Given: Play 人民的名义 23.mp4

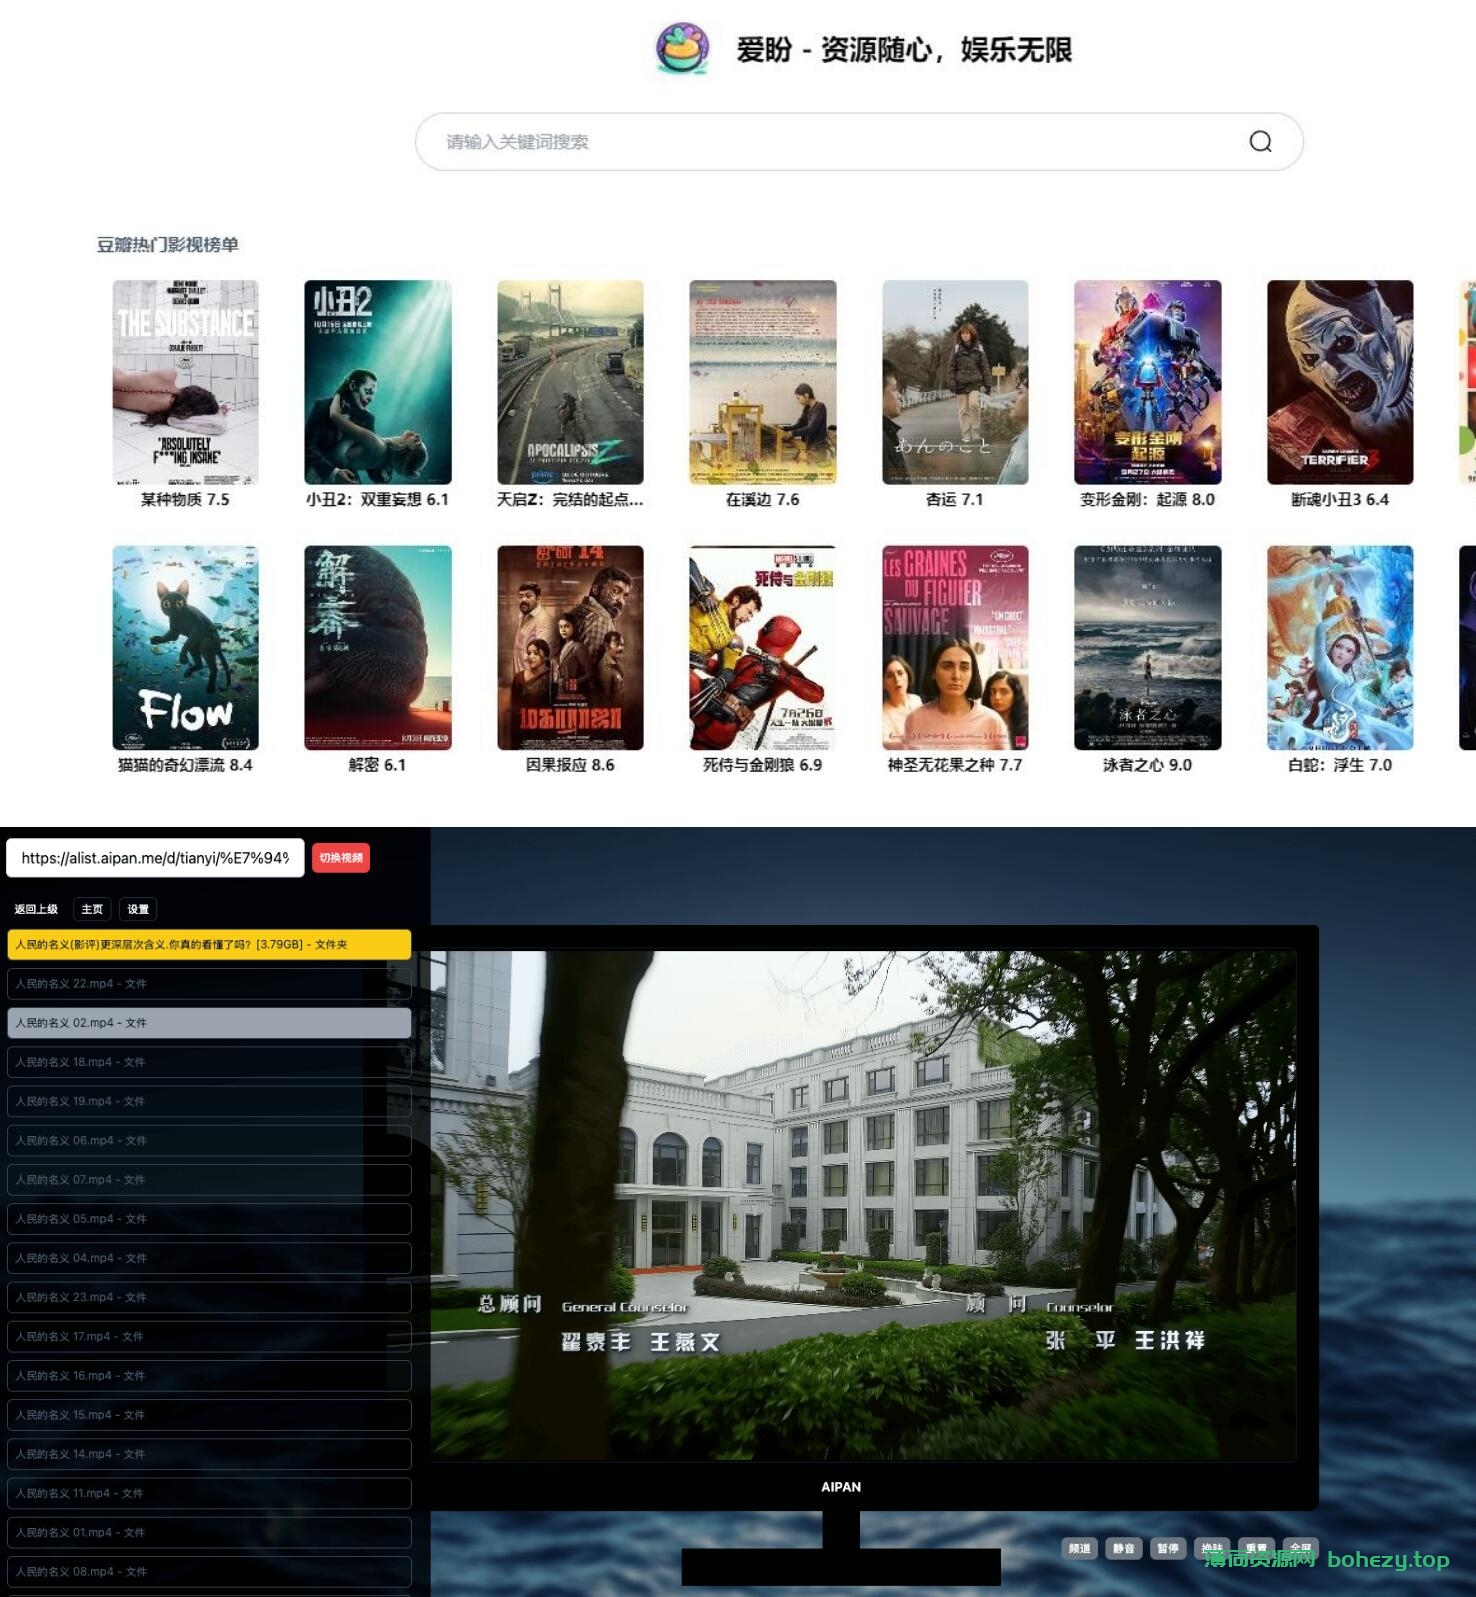Looking at the screenshot, I should point(209,1297).
